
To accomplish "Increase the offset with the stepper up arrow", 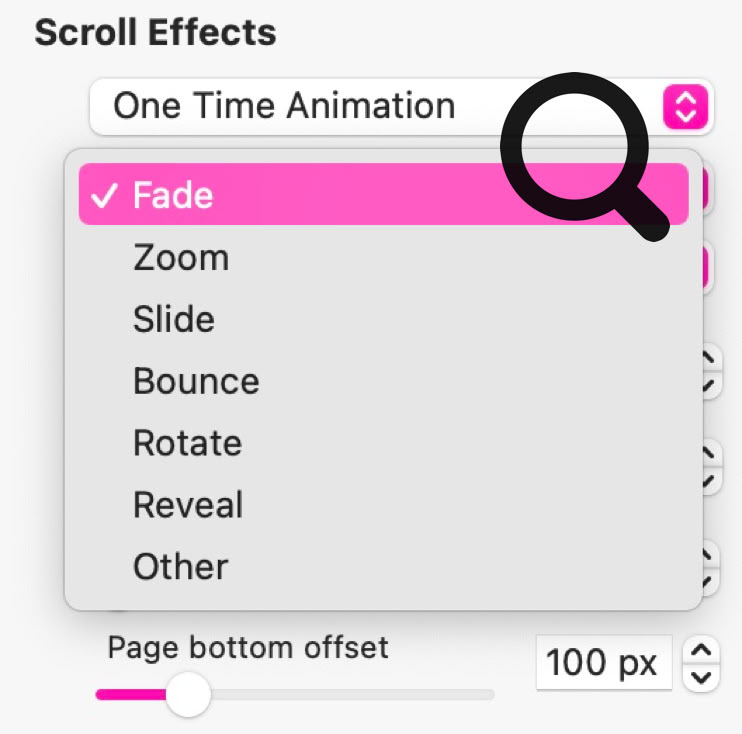I will [704, 651].
